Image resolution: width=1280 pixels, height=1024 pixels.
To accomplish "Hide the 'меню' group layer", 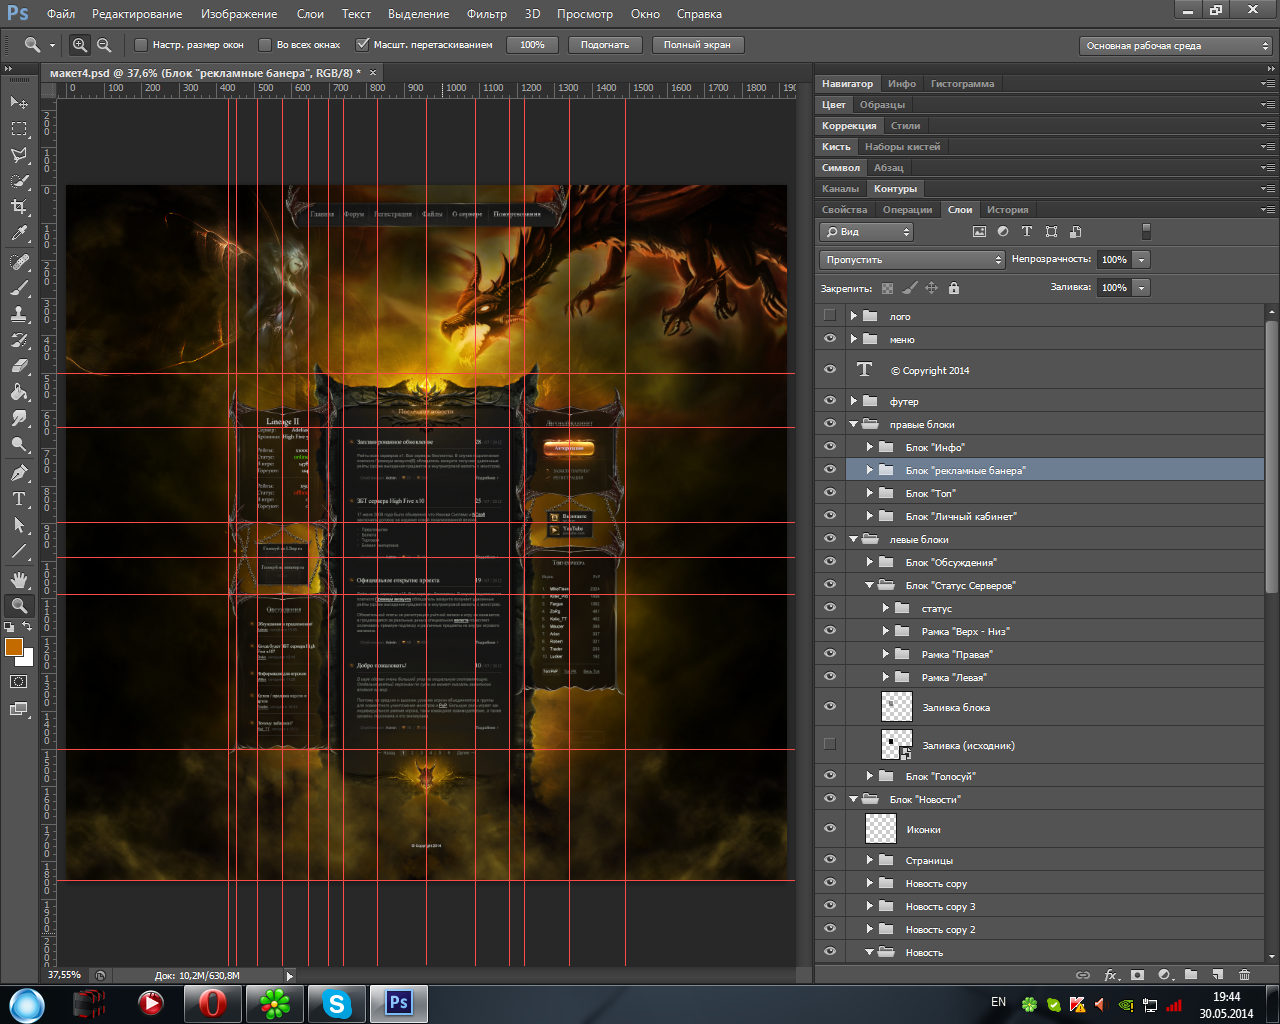I will tap(830, 339).
